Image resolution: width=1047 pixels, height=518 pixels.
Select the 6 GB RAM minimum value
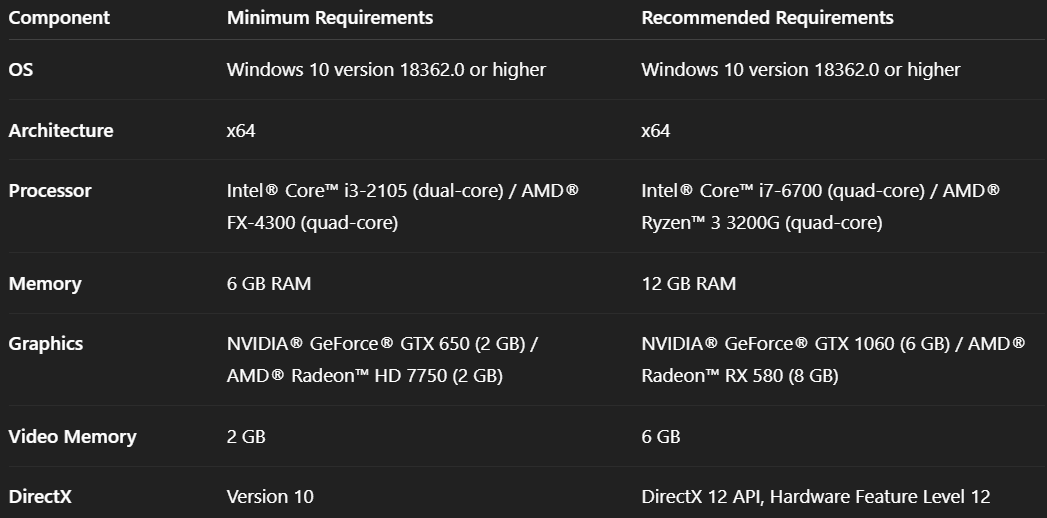click(x=269, y=284)
